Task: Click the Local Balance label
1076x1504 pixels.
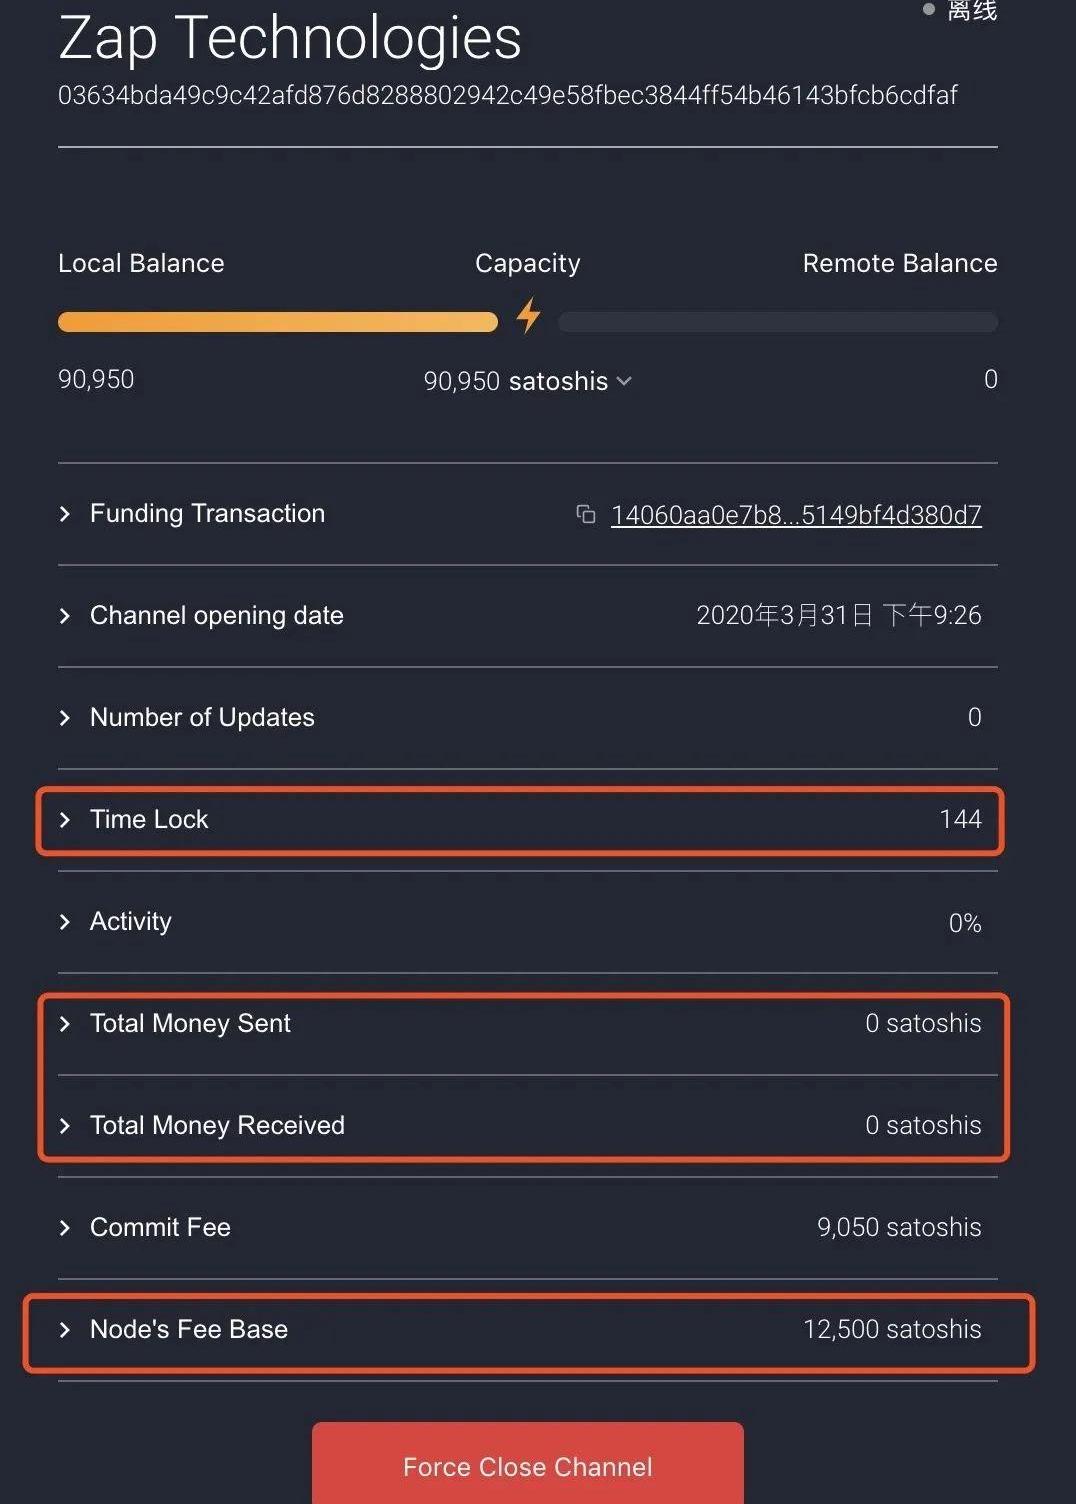Action: pos(141,263)
